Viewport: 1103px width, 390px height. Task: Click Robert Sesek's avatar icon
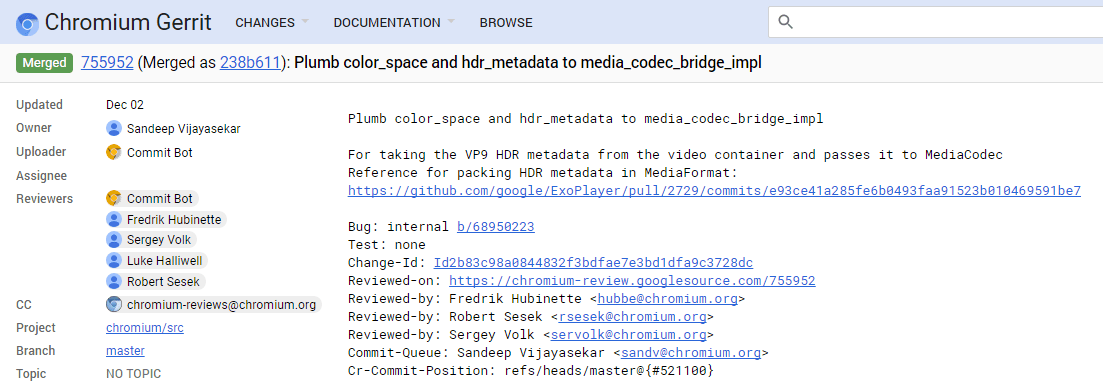coord(114,282)
